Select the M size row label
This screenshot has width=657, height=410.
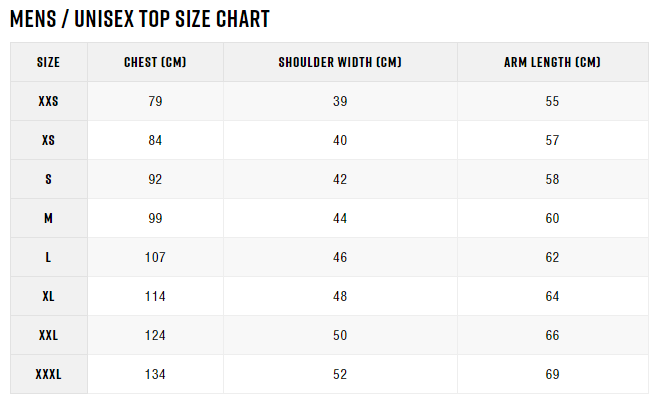48,218
